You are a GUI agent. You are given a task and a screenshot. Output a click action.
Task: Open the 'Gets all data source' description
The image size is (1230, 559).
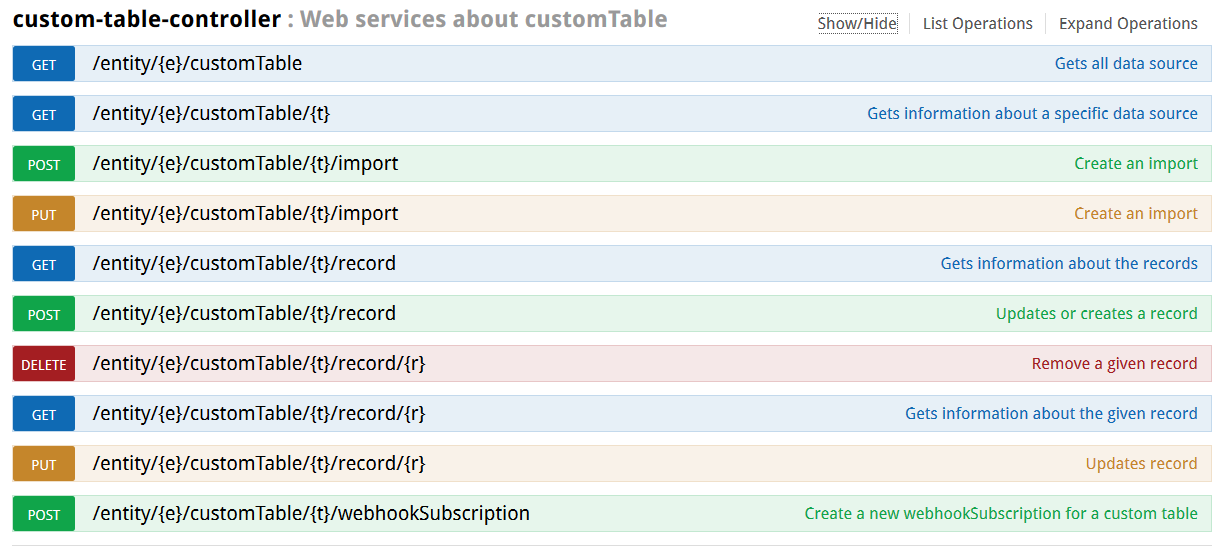(x=1125, y=64)
